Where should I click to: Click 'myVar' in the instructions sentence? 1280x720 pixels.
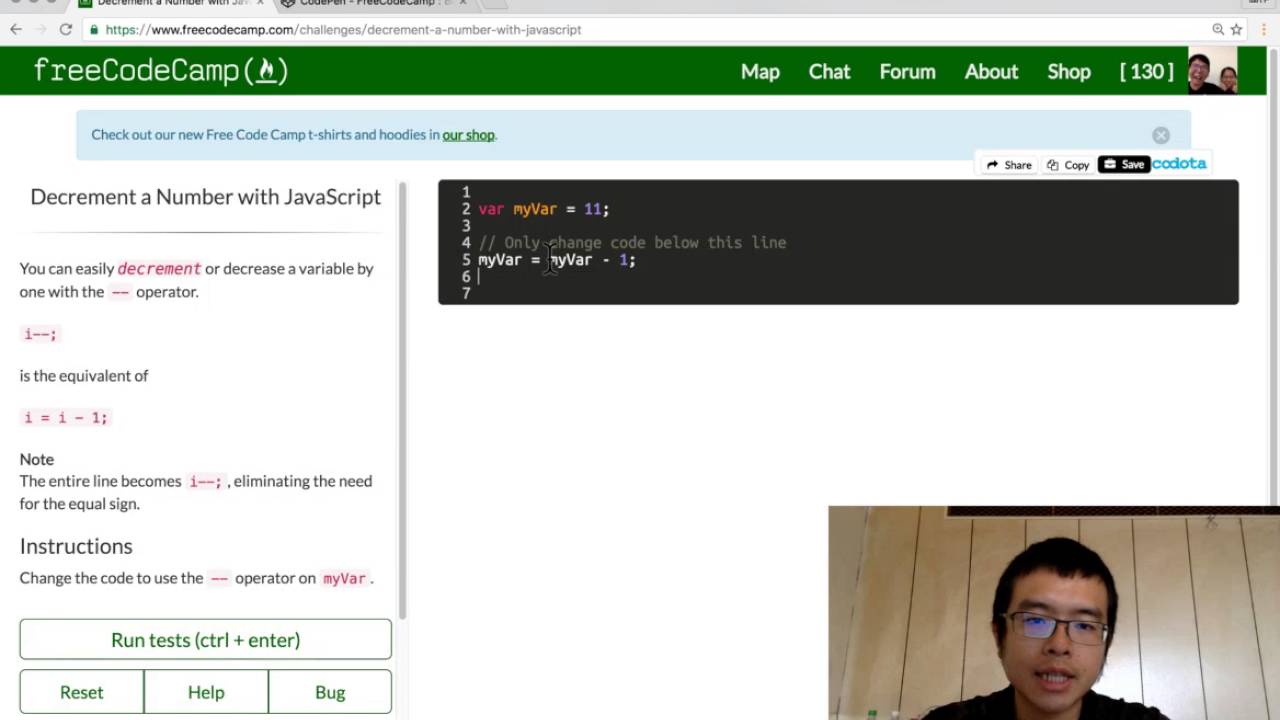[344, 578]
